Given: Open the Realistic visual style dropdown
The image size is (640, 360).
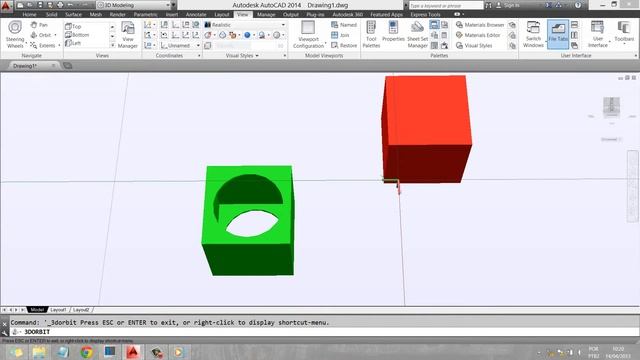Looking at the screenshot, I should (244, 25).
